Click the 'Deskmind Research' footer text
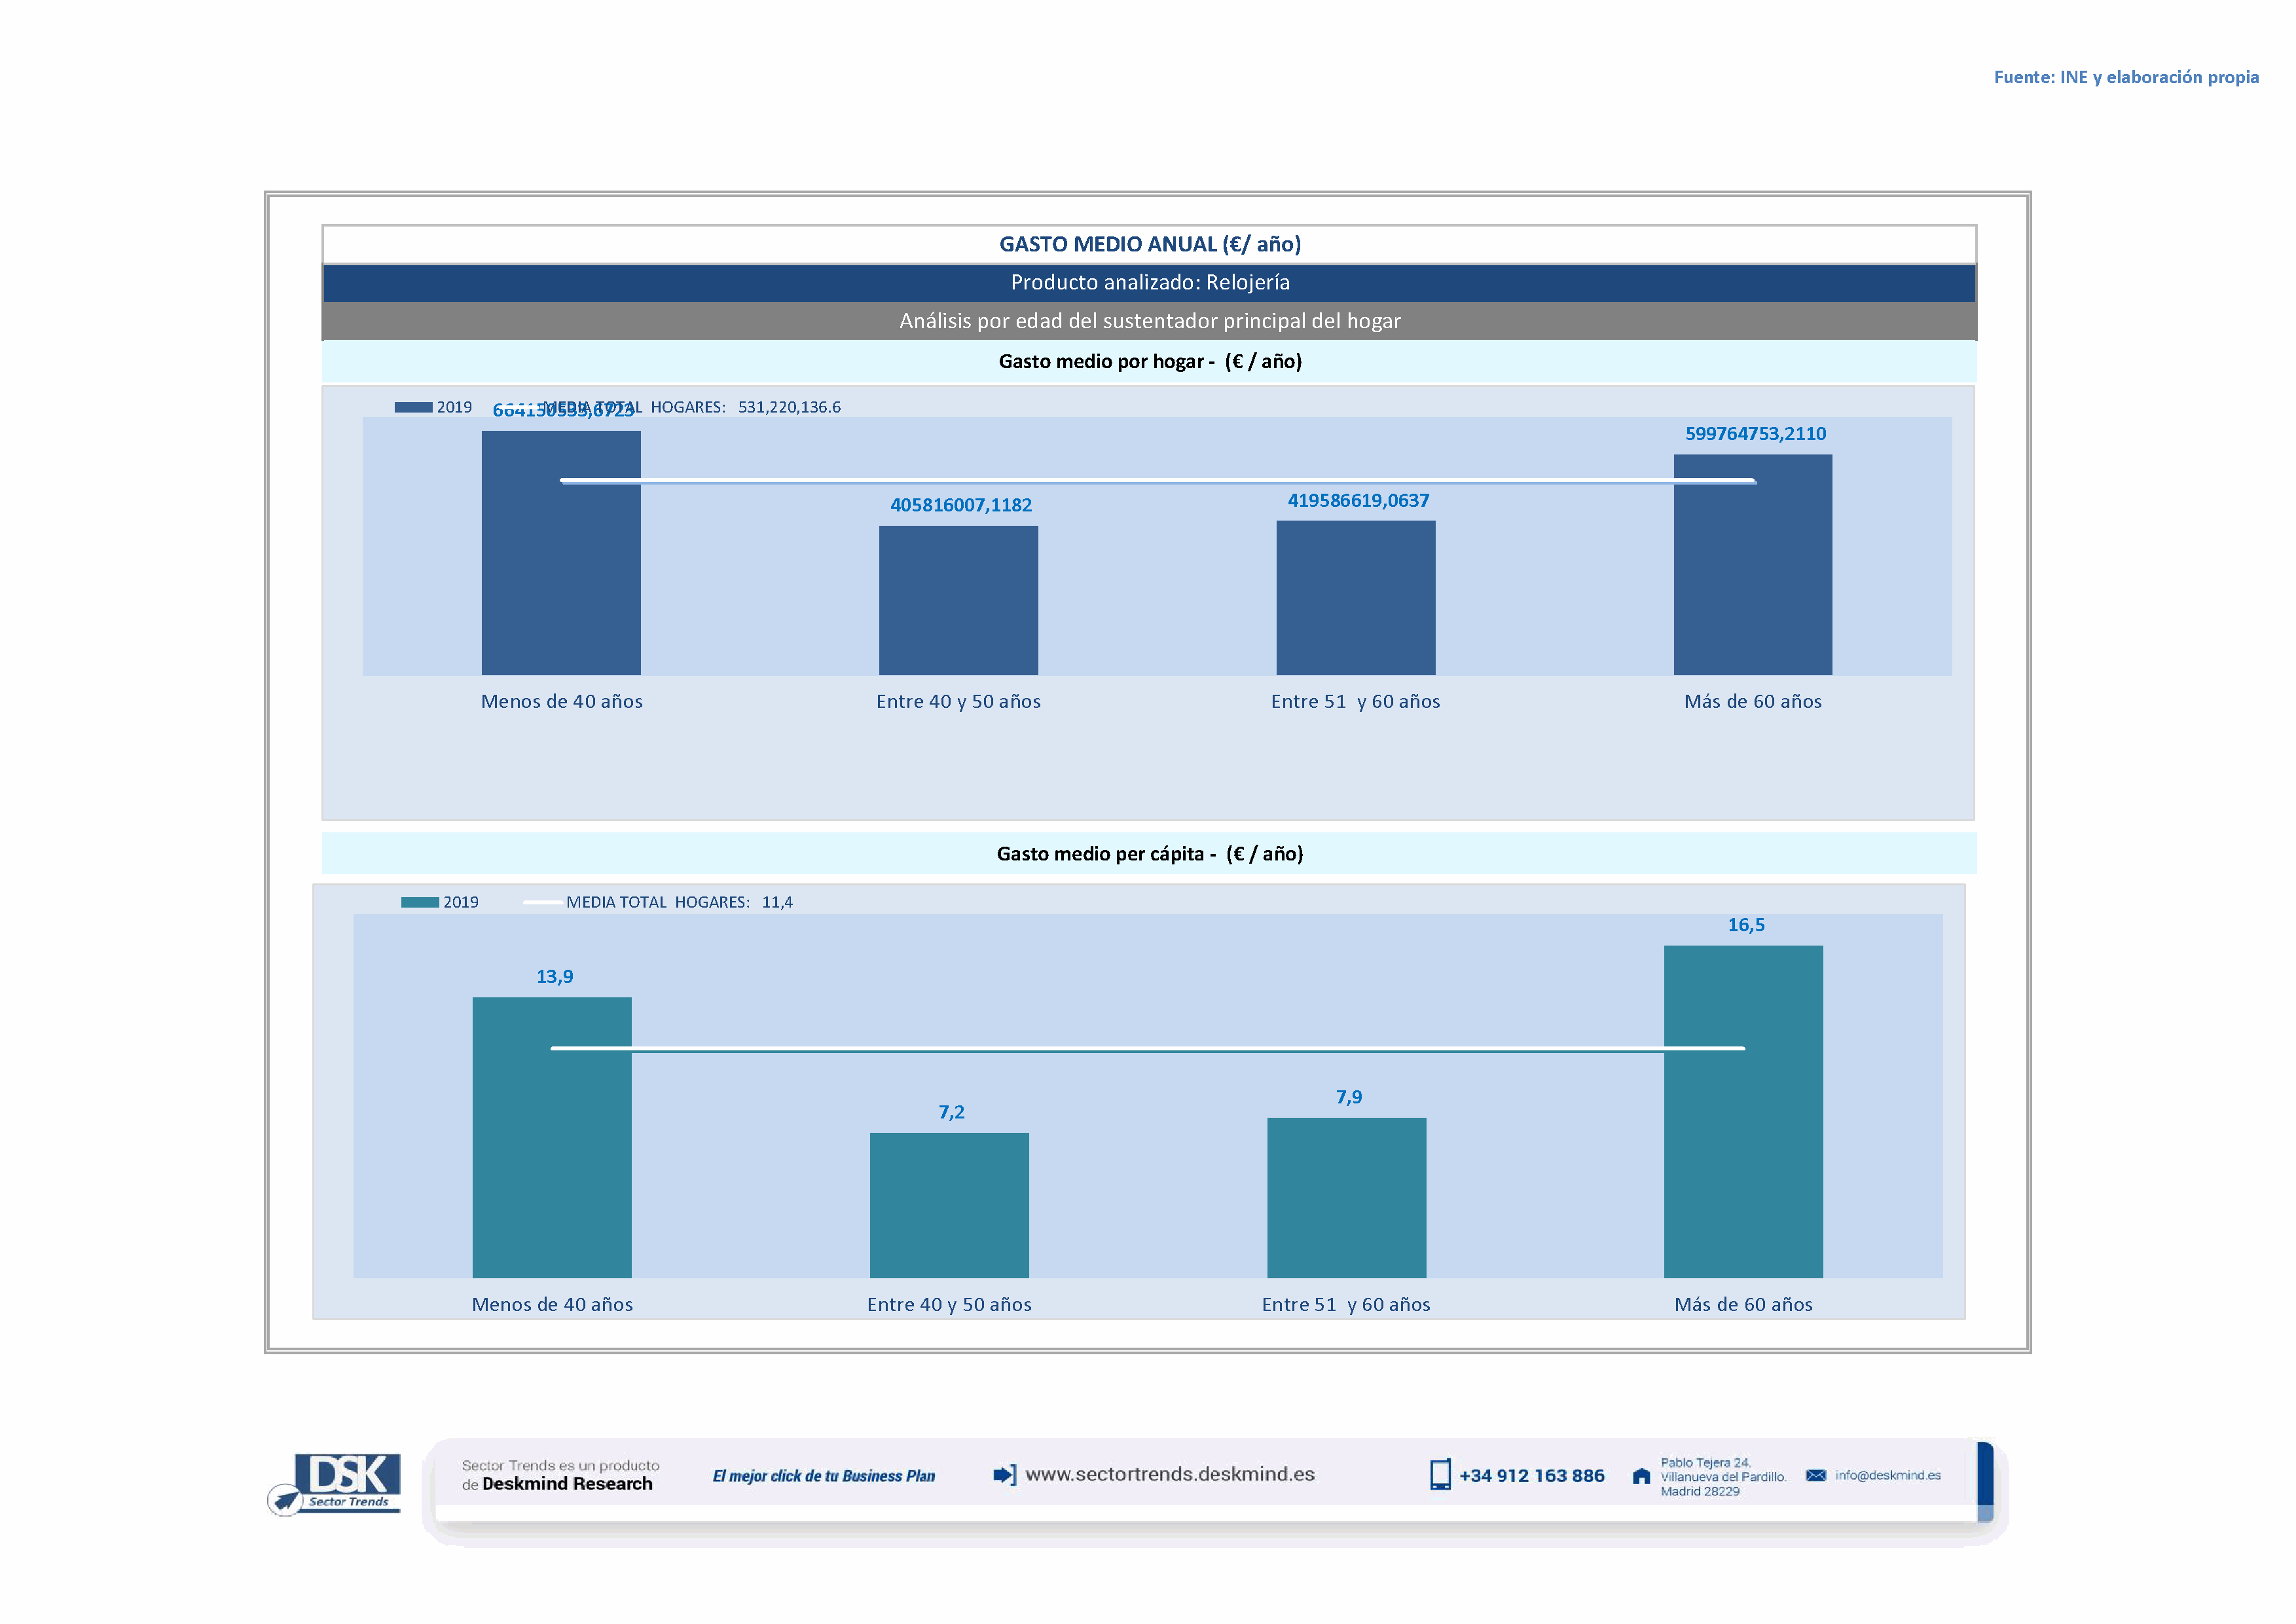 pos(567,1484)
